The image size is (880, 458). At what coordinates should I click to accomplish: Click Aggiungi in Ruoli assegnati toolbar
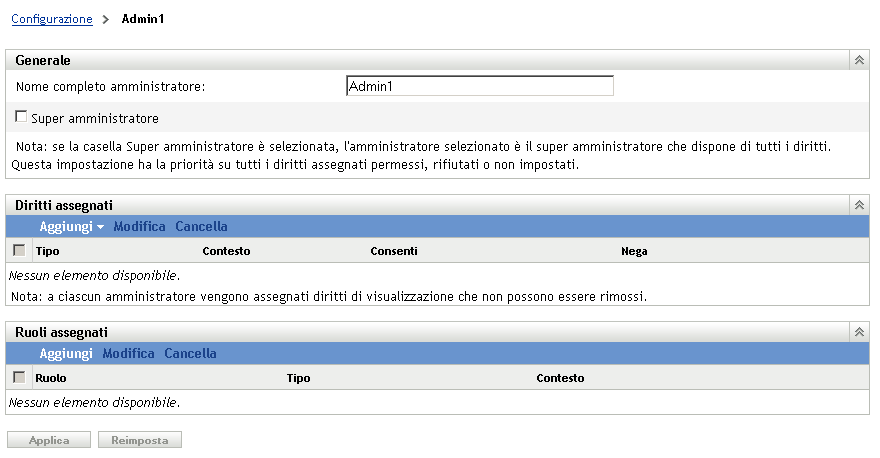click(x=66, y=354)
